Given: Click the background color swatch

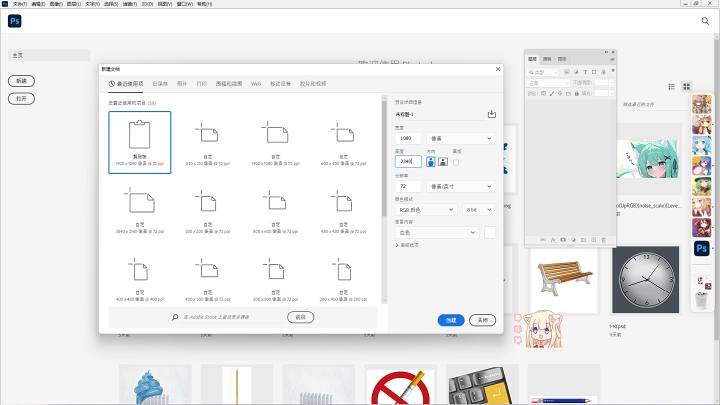Looking at the screenshot, I should click(x=490, y=232).
